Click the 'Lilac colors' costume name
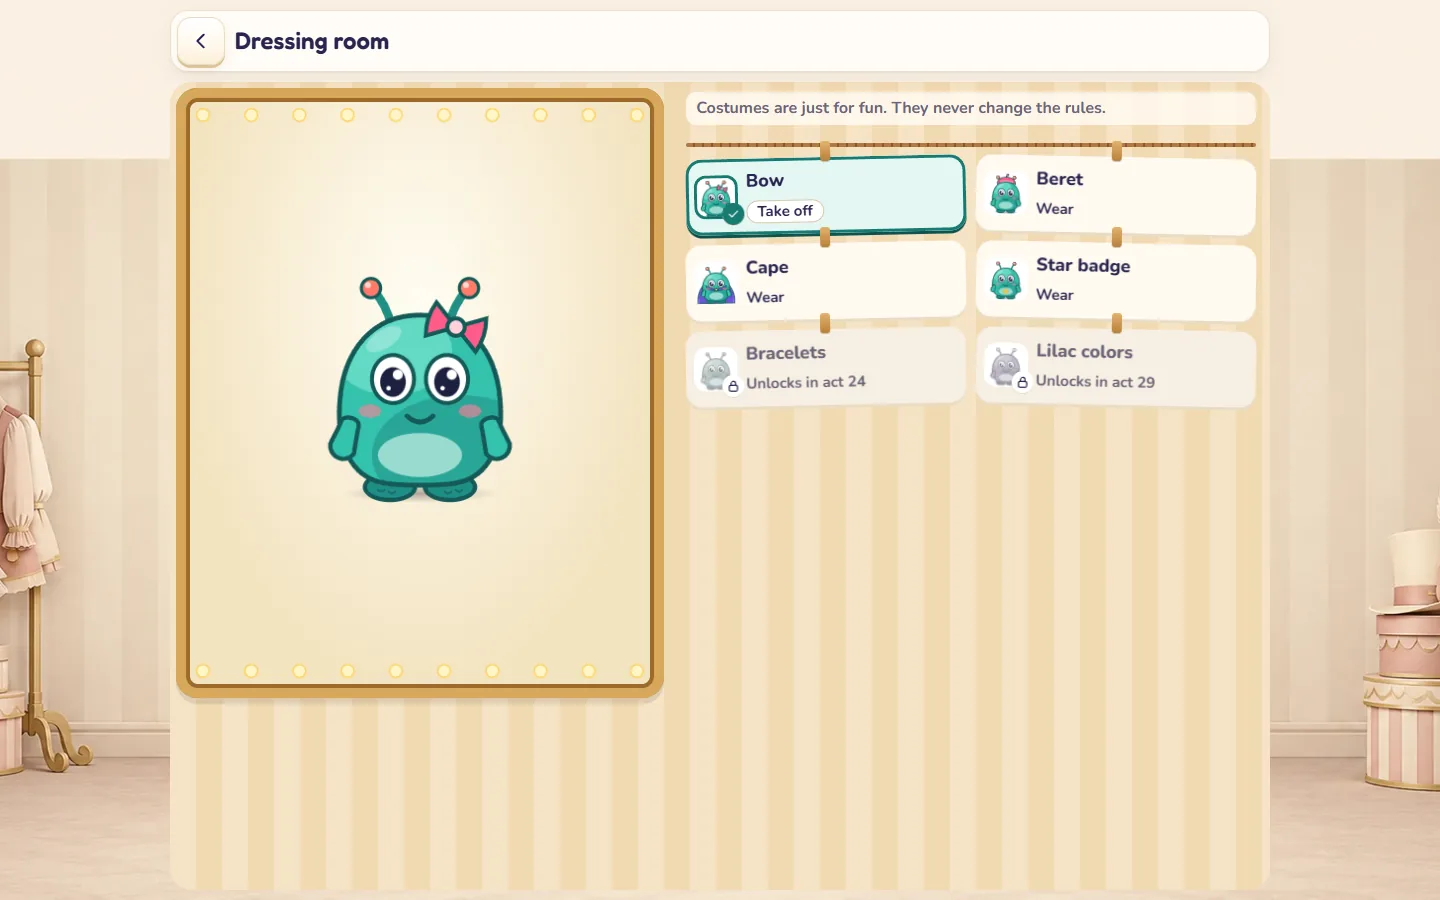Viewport: 1440px width, 900px height. [x=1084, y=351]
